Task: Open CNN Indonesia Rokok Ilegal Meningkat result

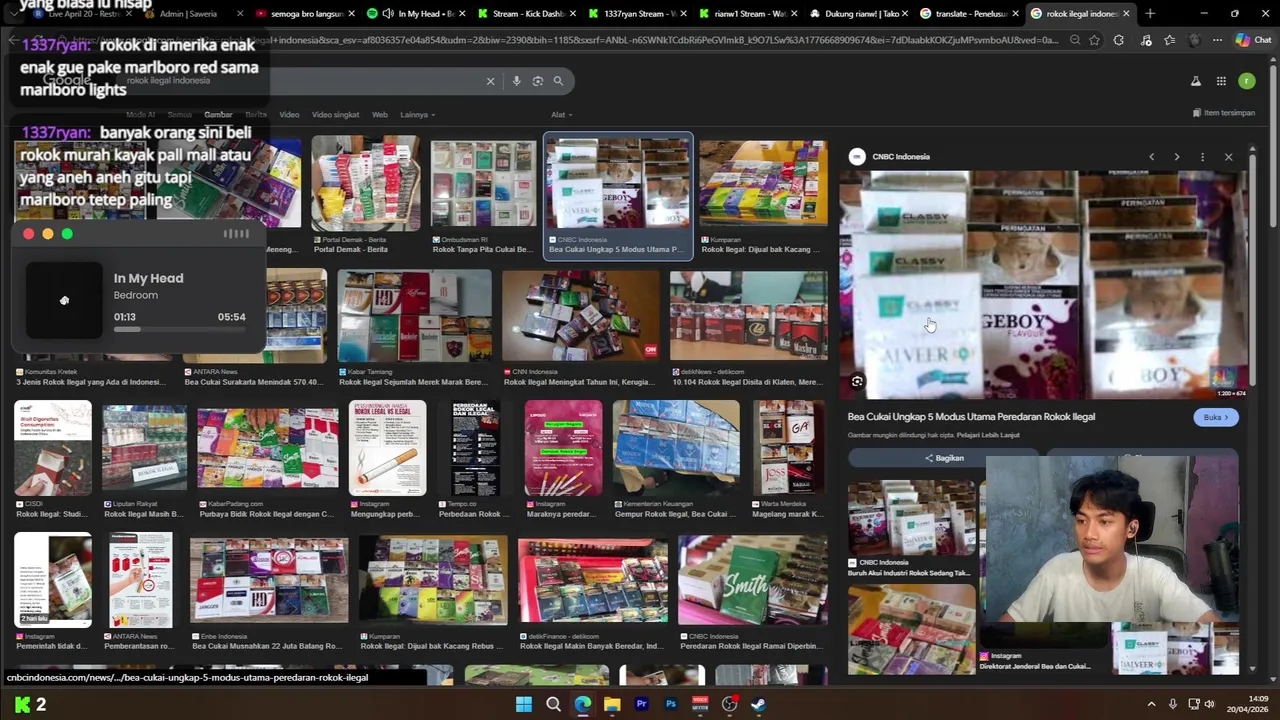Action: tap(580, 315)
